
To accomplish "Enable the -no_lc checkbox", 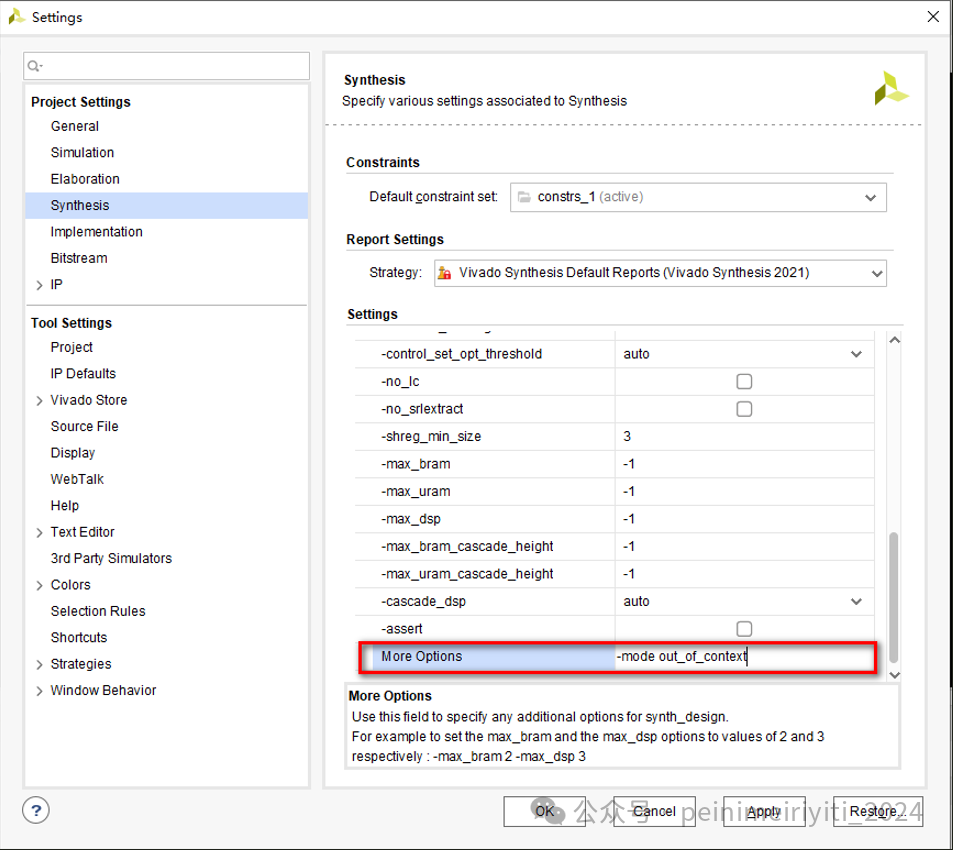I will [x=744, y=382].
